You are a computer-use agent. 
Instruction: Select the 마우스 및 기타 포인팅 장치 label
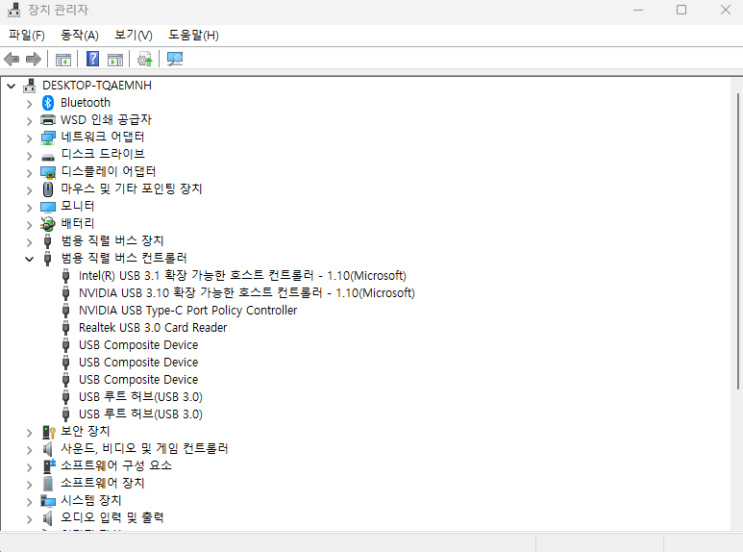pos(131,189)
